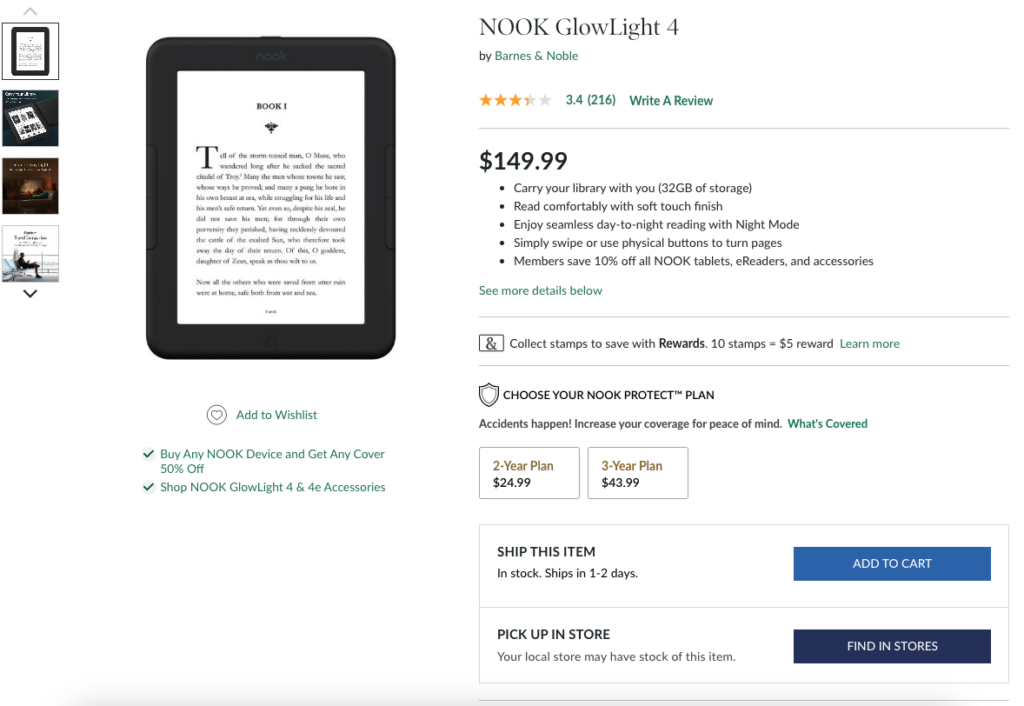1024x706 pixels.
Task: Select the 3-Year Plan option
Action: (638, 473)
